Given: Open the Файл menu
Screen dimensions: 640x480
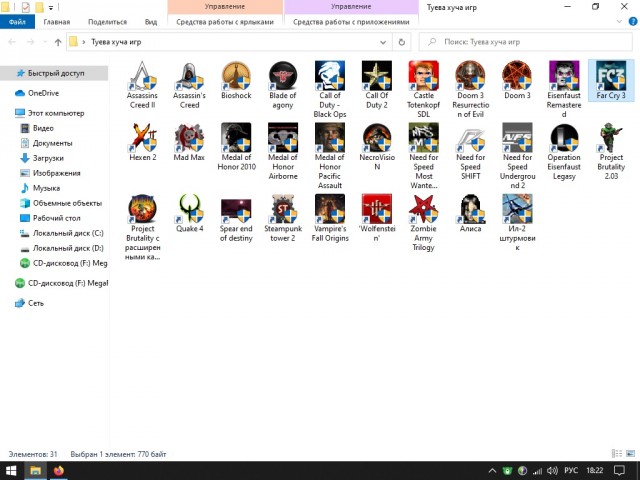Looking at the screenshot, I should click(17, 22).
